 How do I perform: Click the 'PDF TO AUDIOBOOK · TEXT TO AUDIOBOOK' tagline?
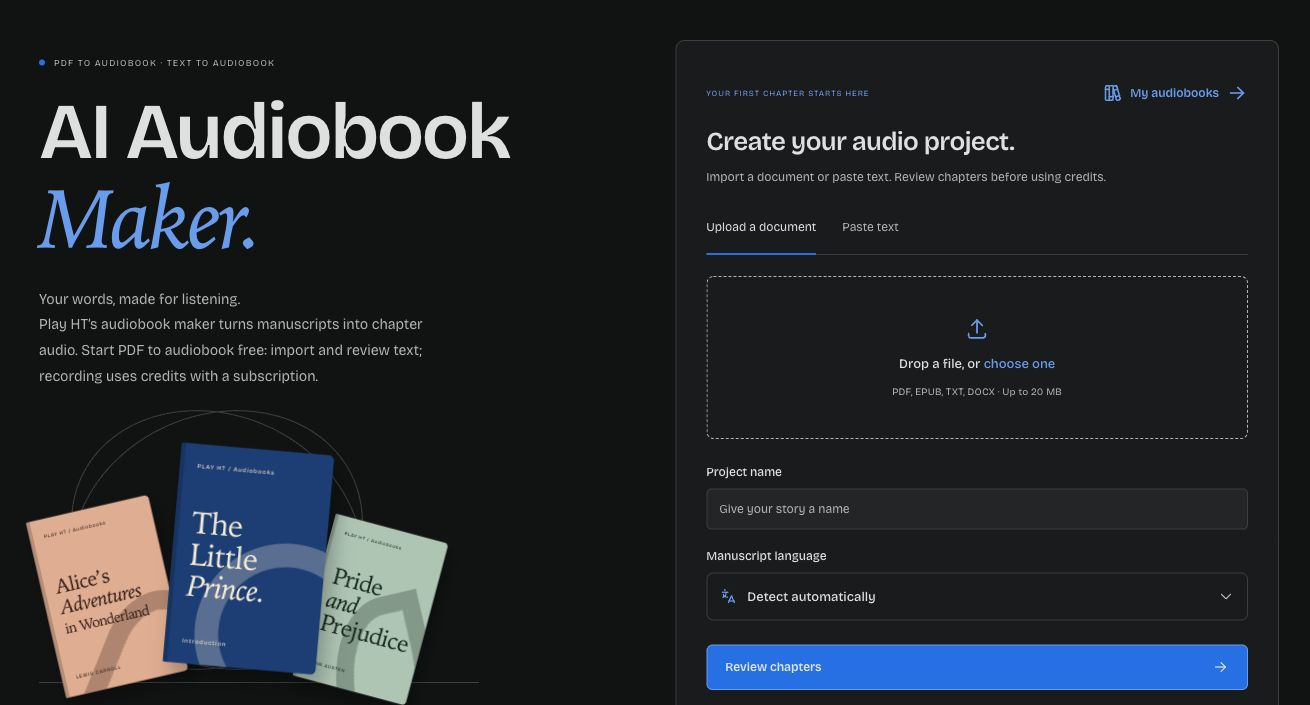click(164, 63)
